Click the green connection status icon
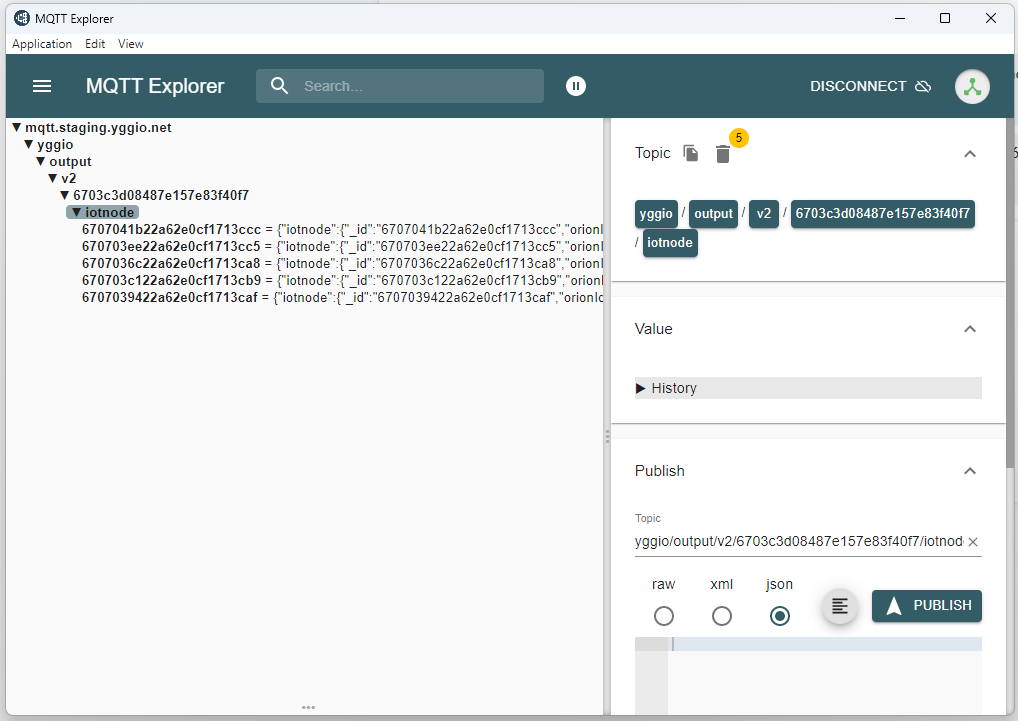 point(972,86)
